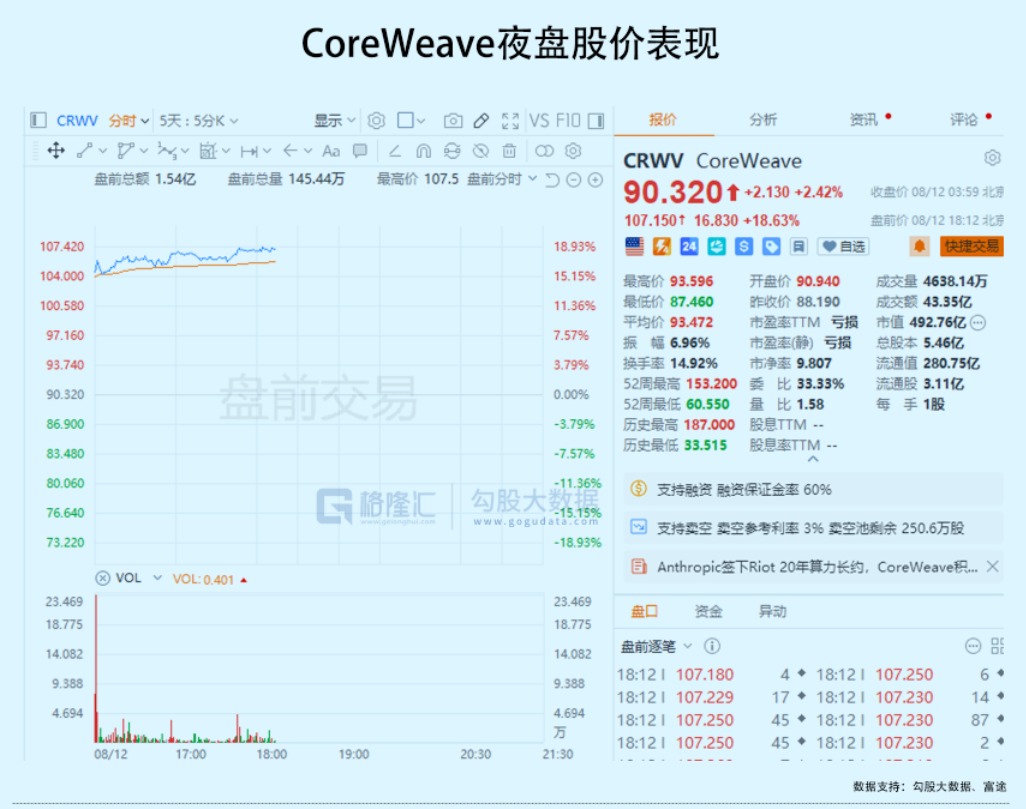Switch to the 资金 capital flow tab
This screenshot has width=1026, height=809.
click(708, 611)
